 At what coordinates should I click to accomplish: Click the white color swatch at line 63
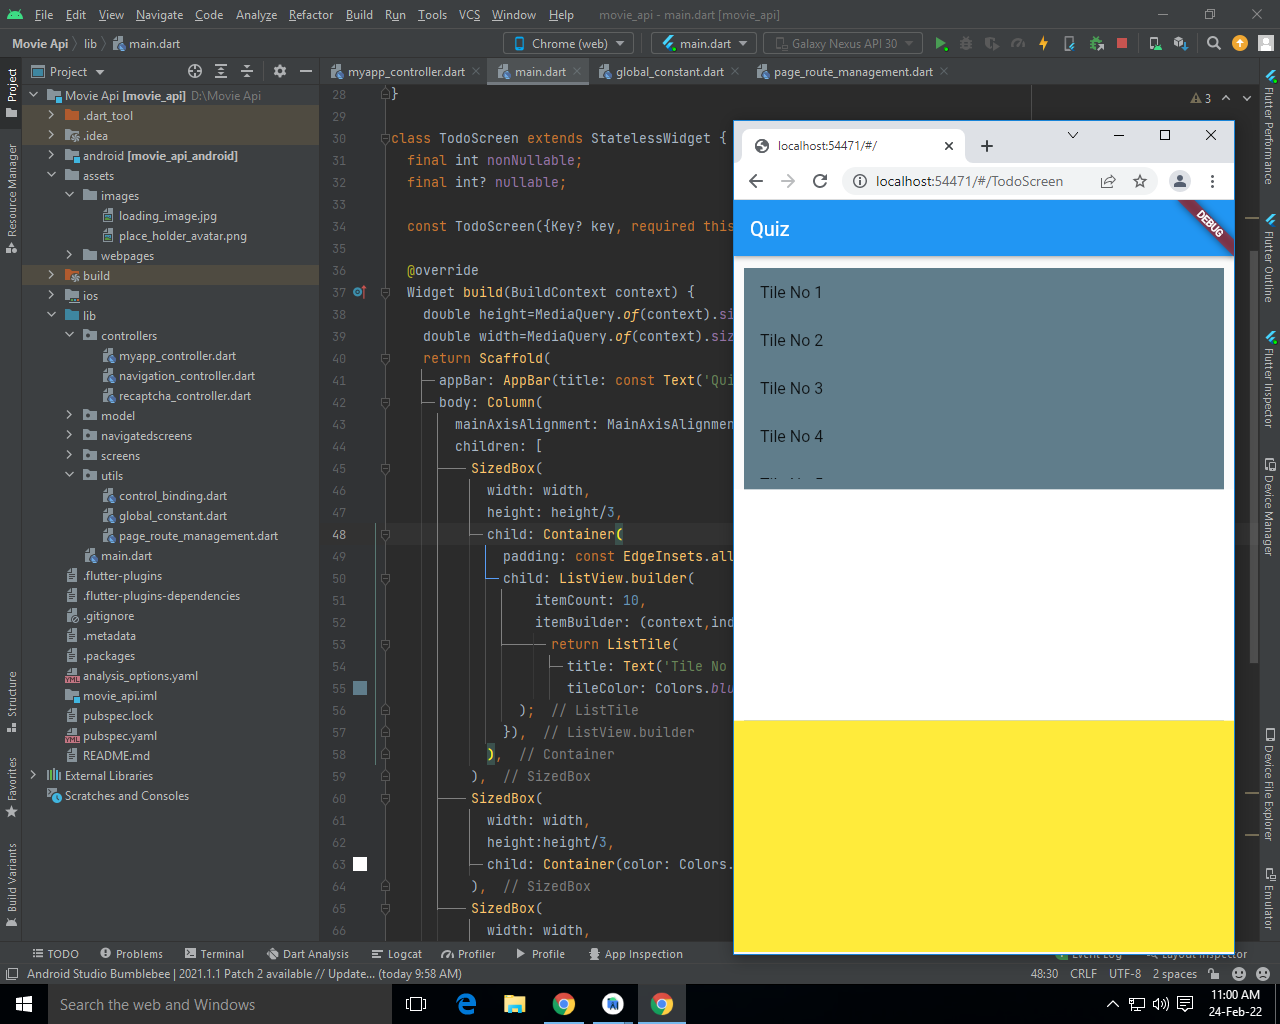[360, 864]
